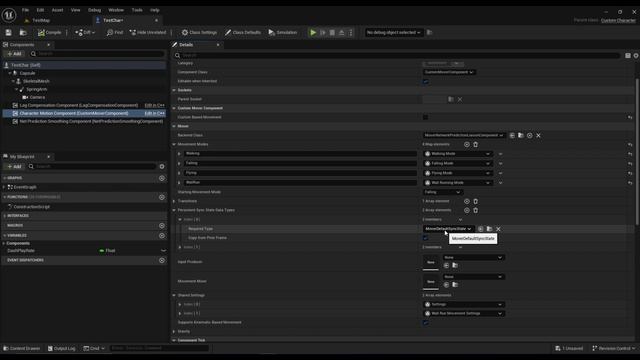
Task: Click the Custom Character parent class link
Action: click(x=618, y=20)
